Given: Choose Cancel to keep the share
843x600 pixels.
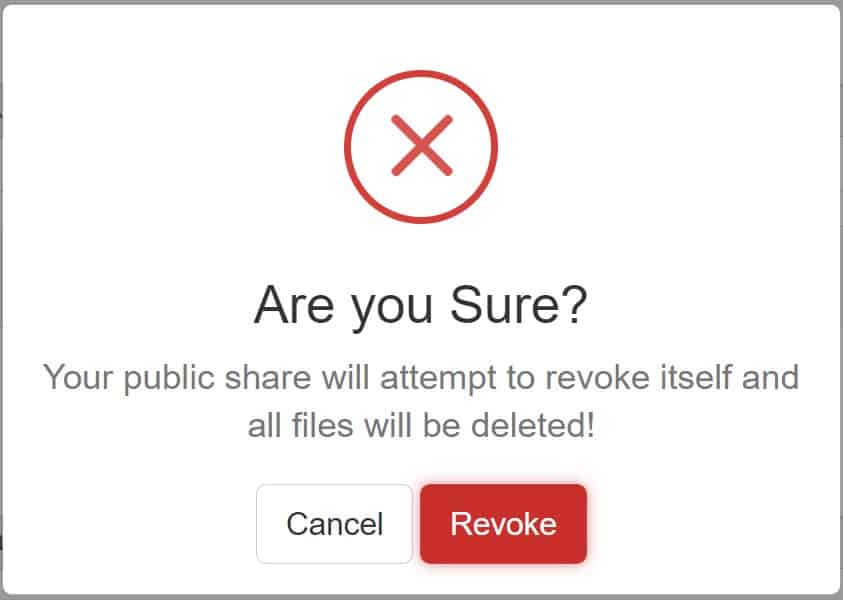Looking at the screenshot, I should pos(334,524).
